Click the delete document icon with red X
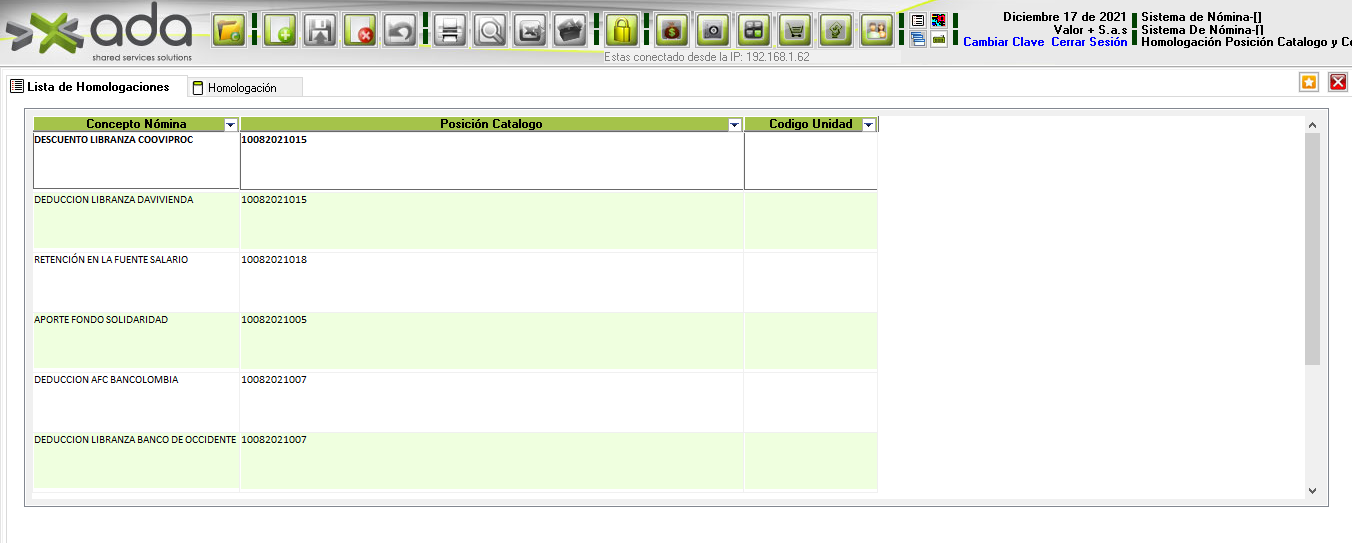 (x=360, y=30)
